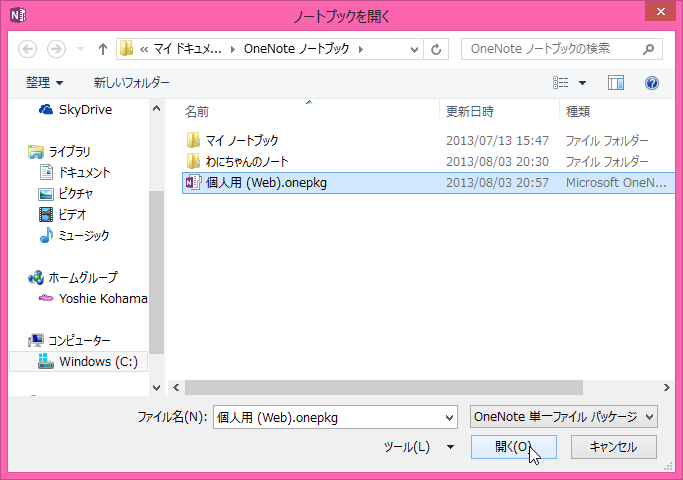The image size is (683, 480).
Task: Click horizontal scrollbar right arrow
Action: 666,387
